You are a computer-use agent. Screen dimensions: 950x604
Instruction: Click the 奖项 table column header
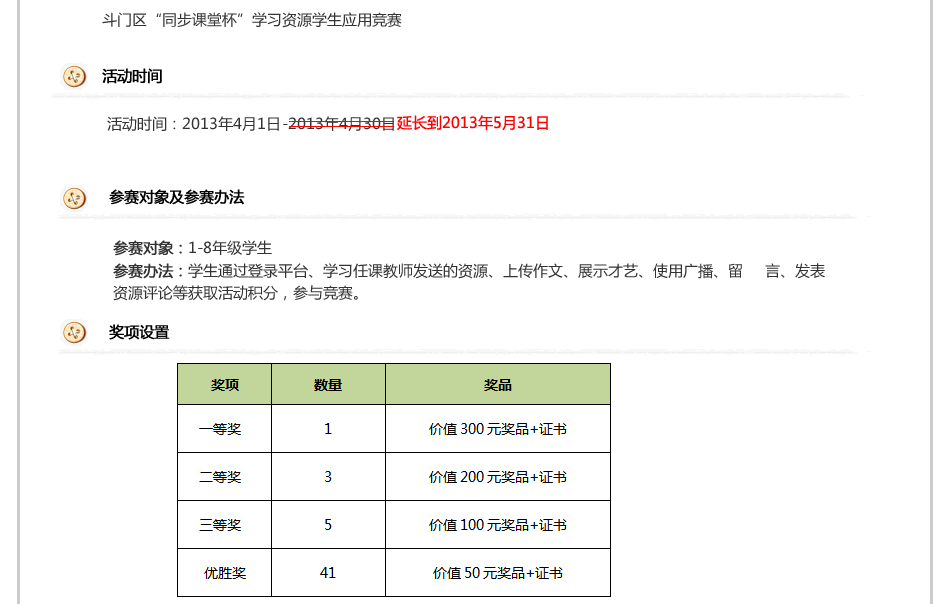tap(225, 385)
